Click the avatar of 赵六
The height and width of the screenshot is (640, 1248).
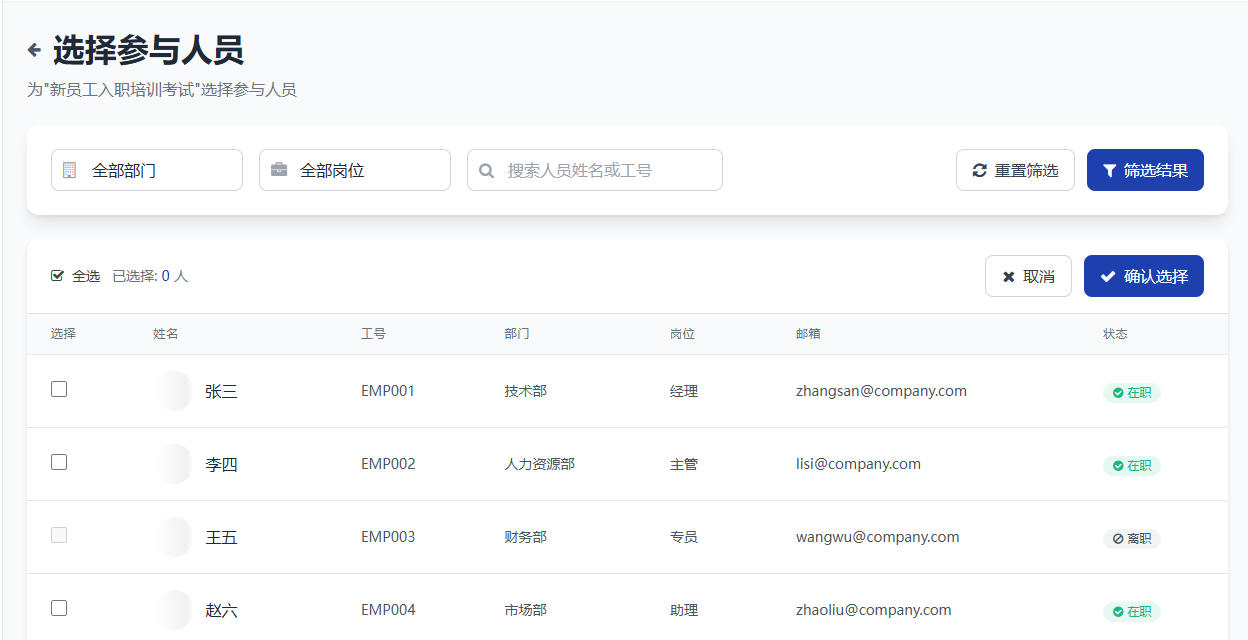click(x=172, y=610)
